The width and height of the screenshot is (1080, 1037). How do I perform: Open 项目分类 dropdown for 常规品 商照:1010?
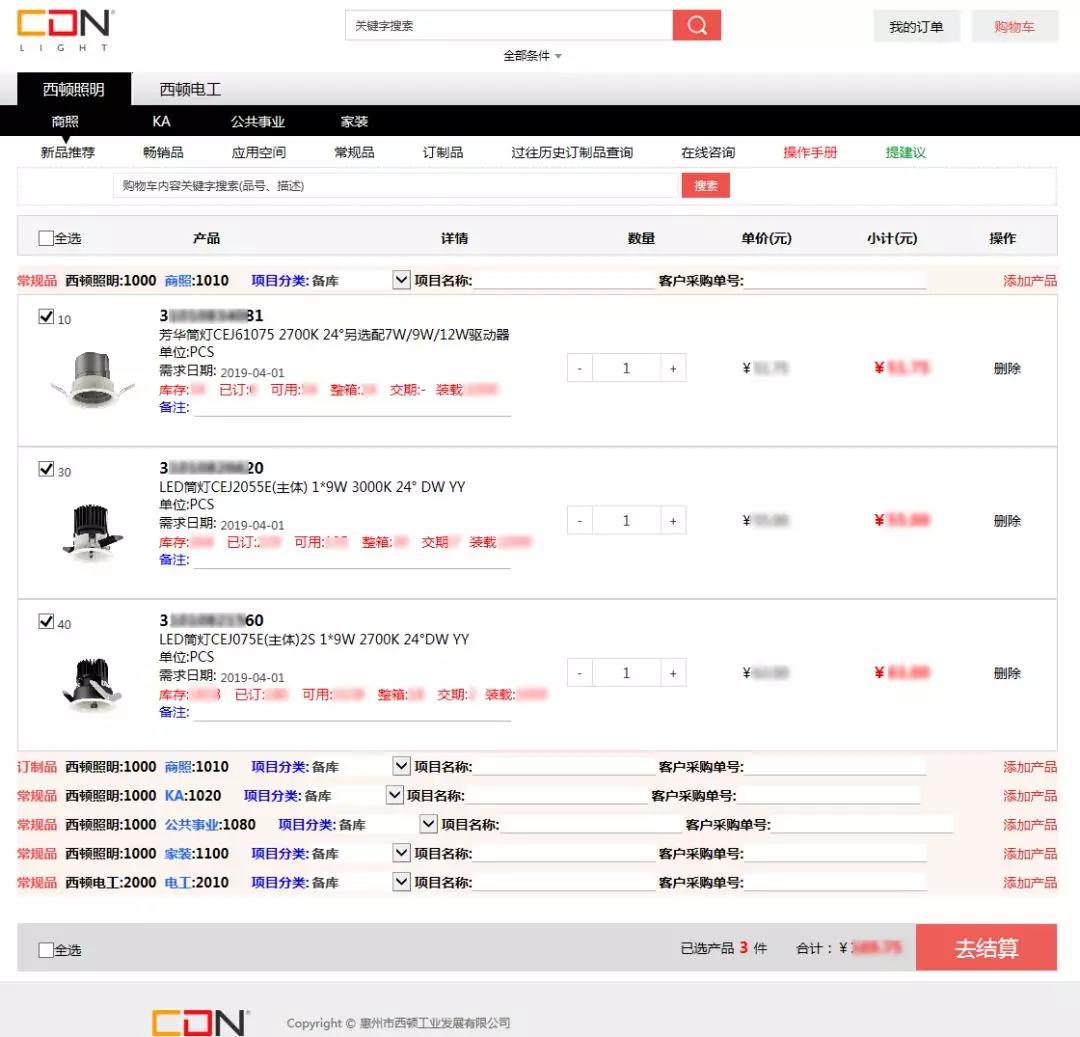(402, 280)
